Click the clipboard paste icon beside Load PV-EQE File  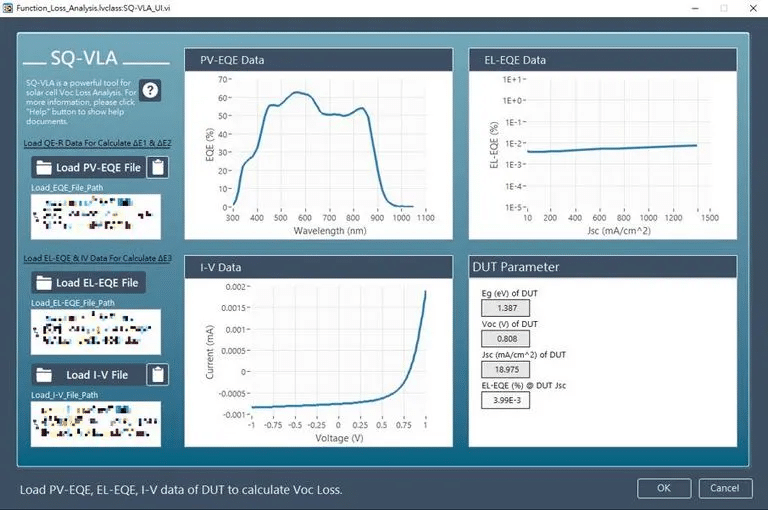[158, 168]
